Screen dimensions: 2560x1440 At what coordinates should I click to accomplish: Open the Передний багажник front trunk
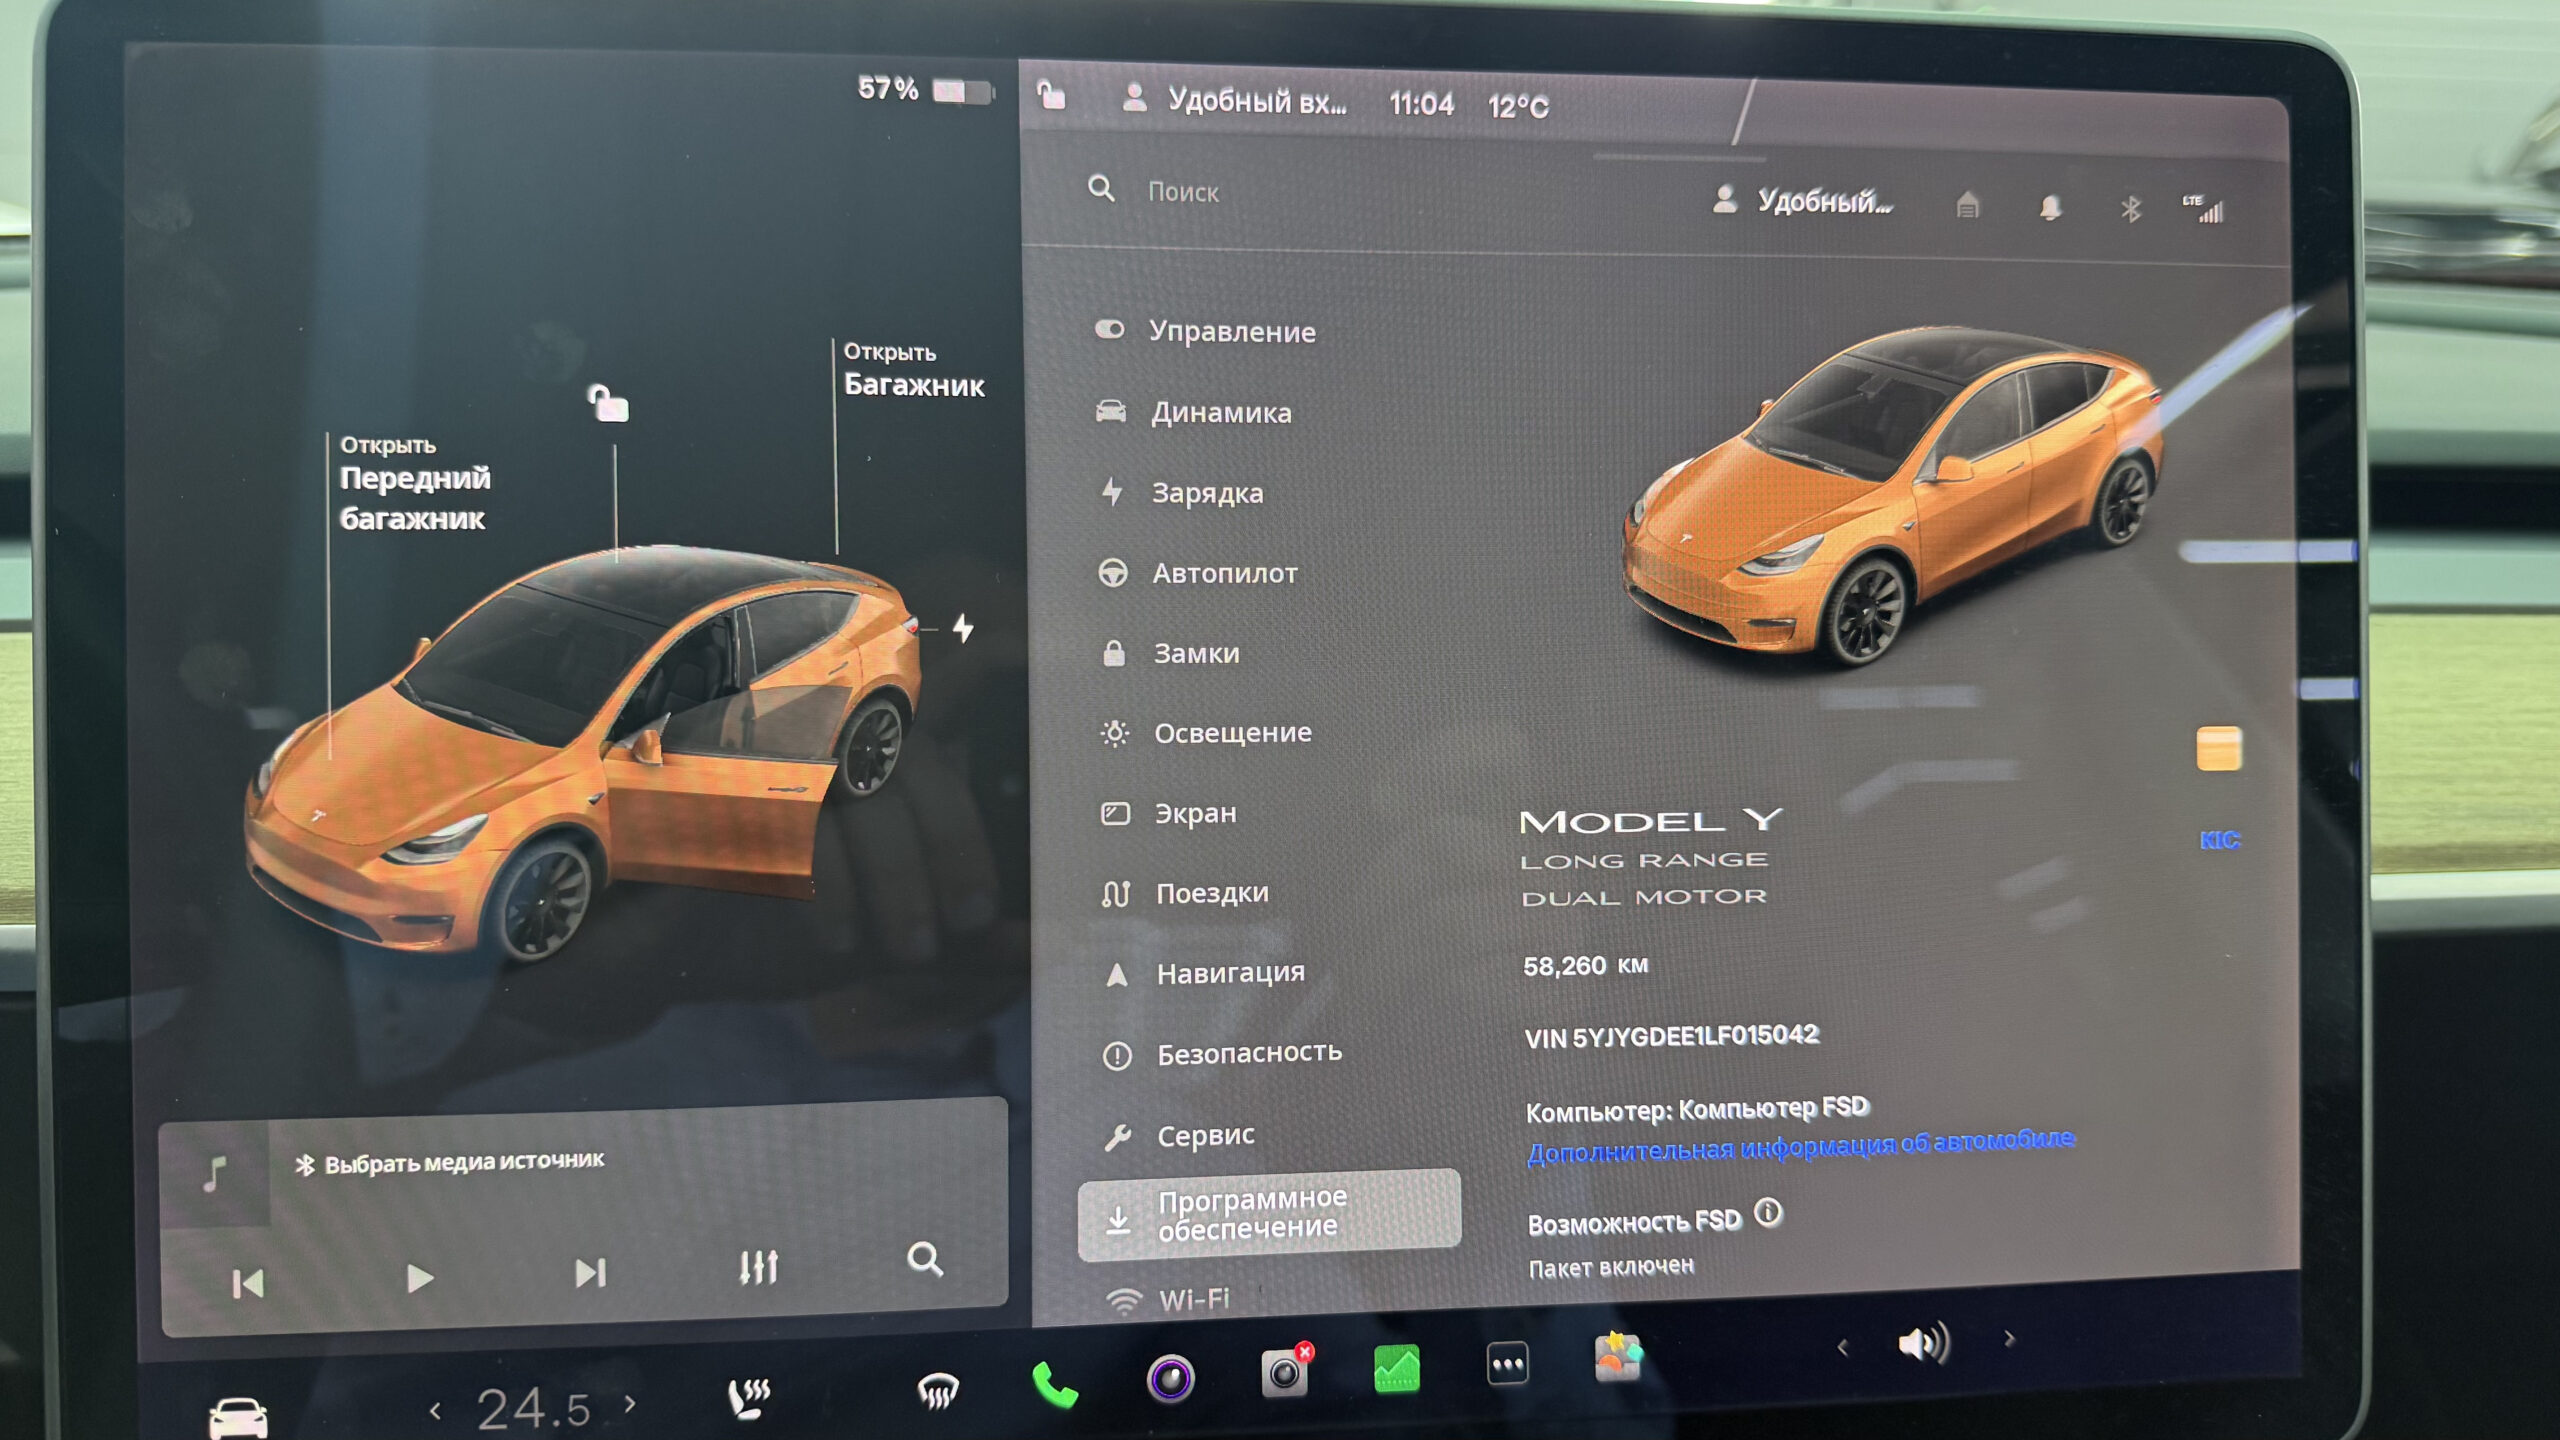coord(414,484)
